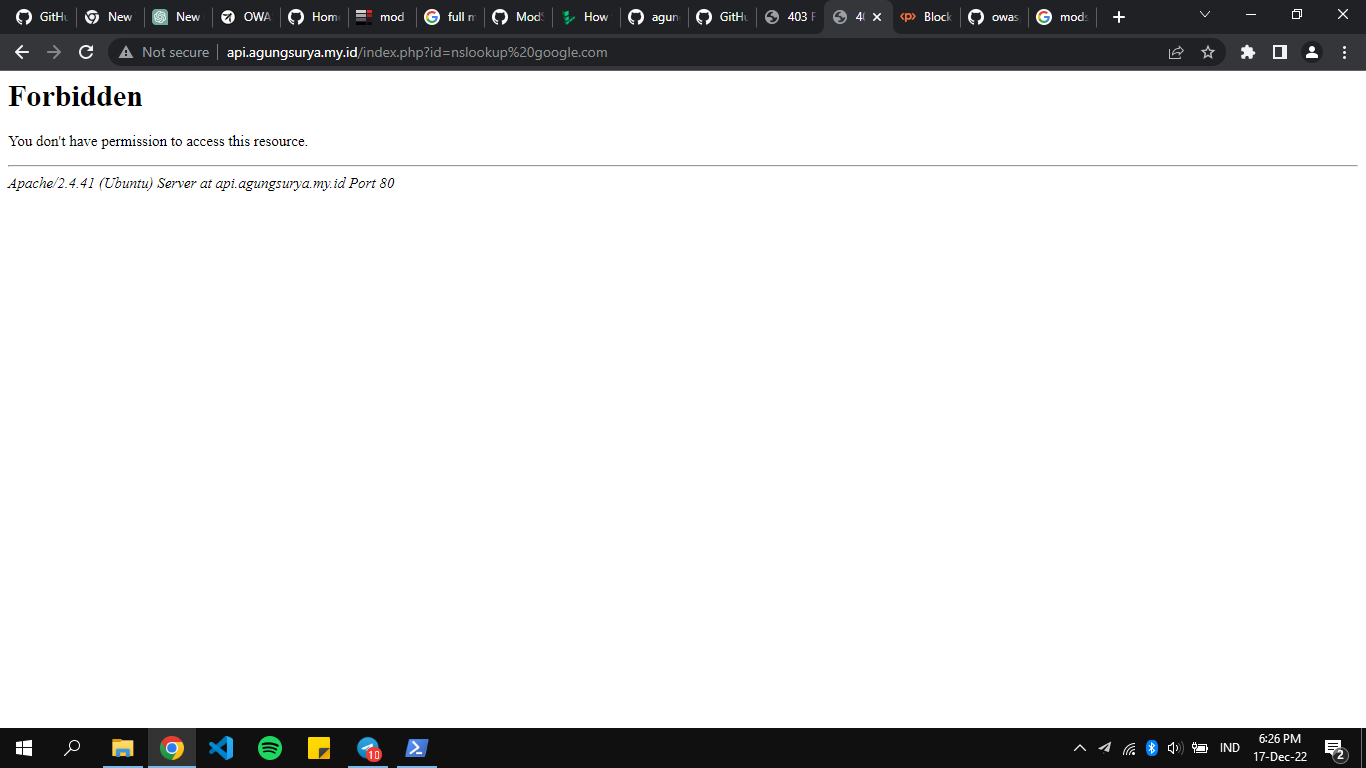Adjust volume via speaker tray icon

click(1175, 748)
